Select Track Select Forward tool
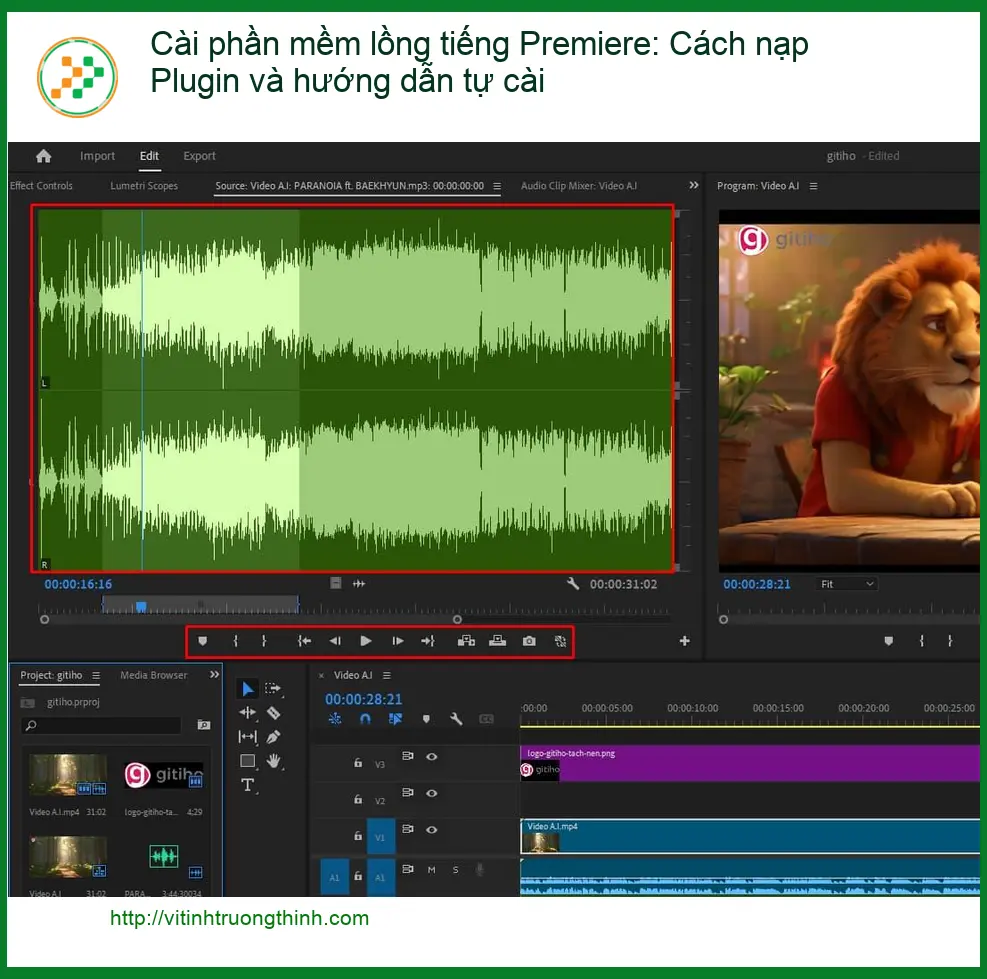 (273, 689)
